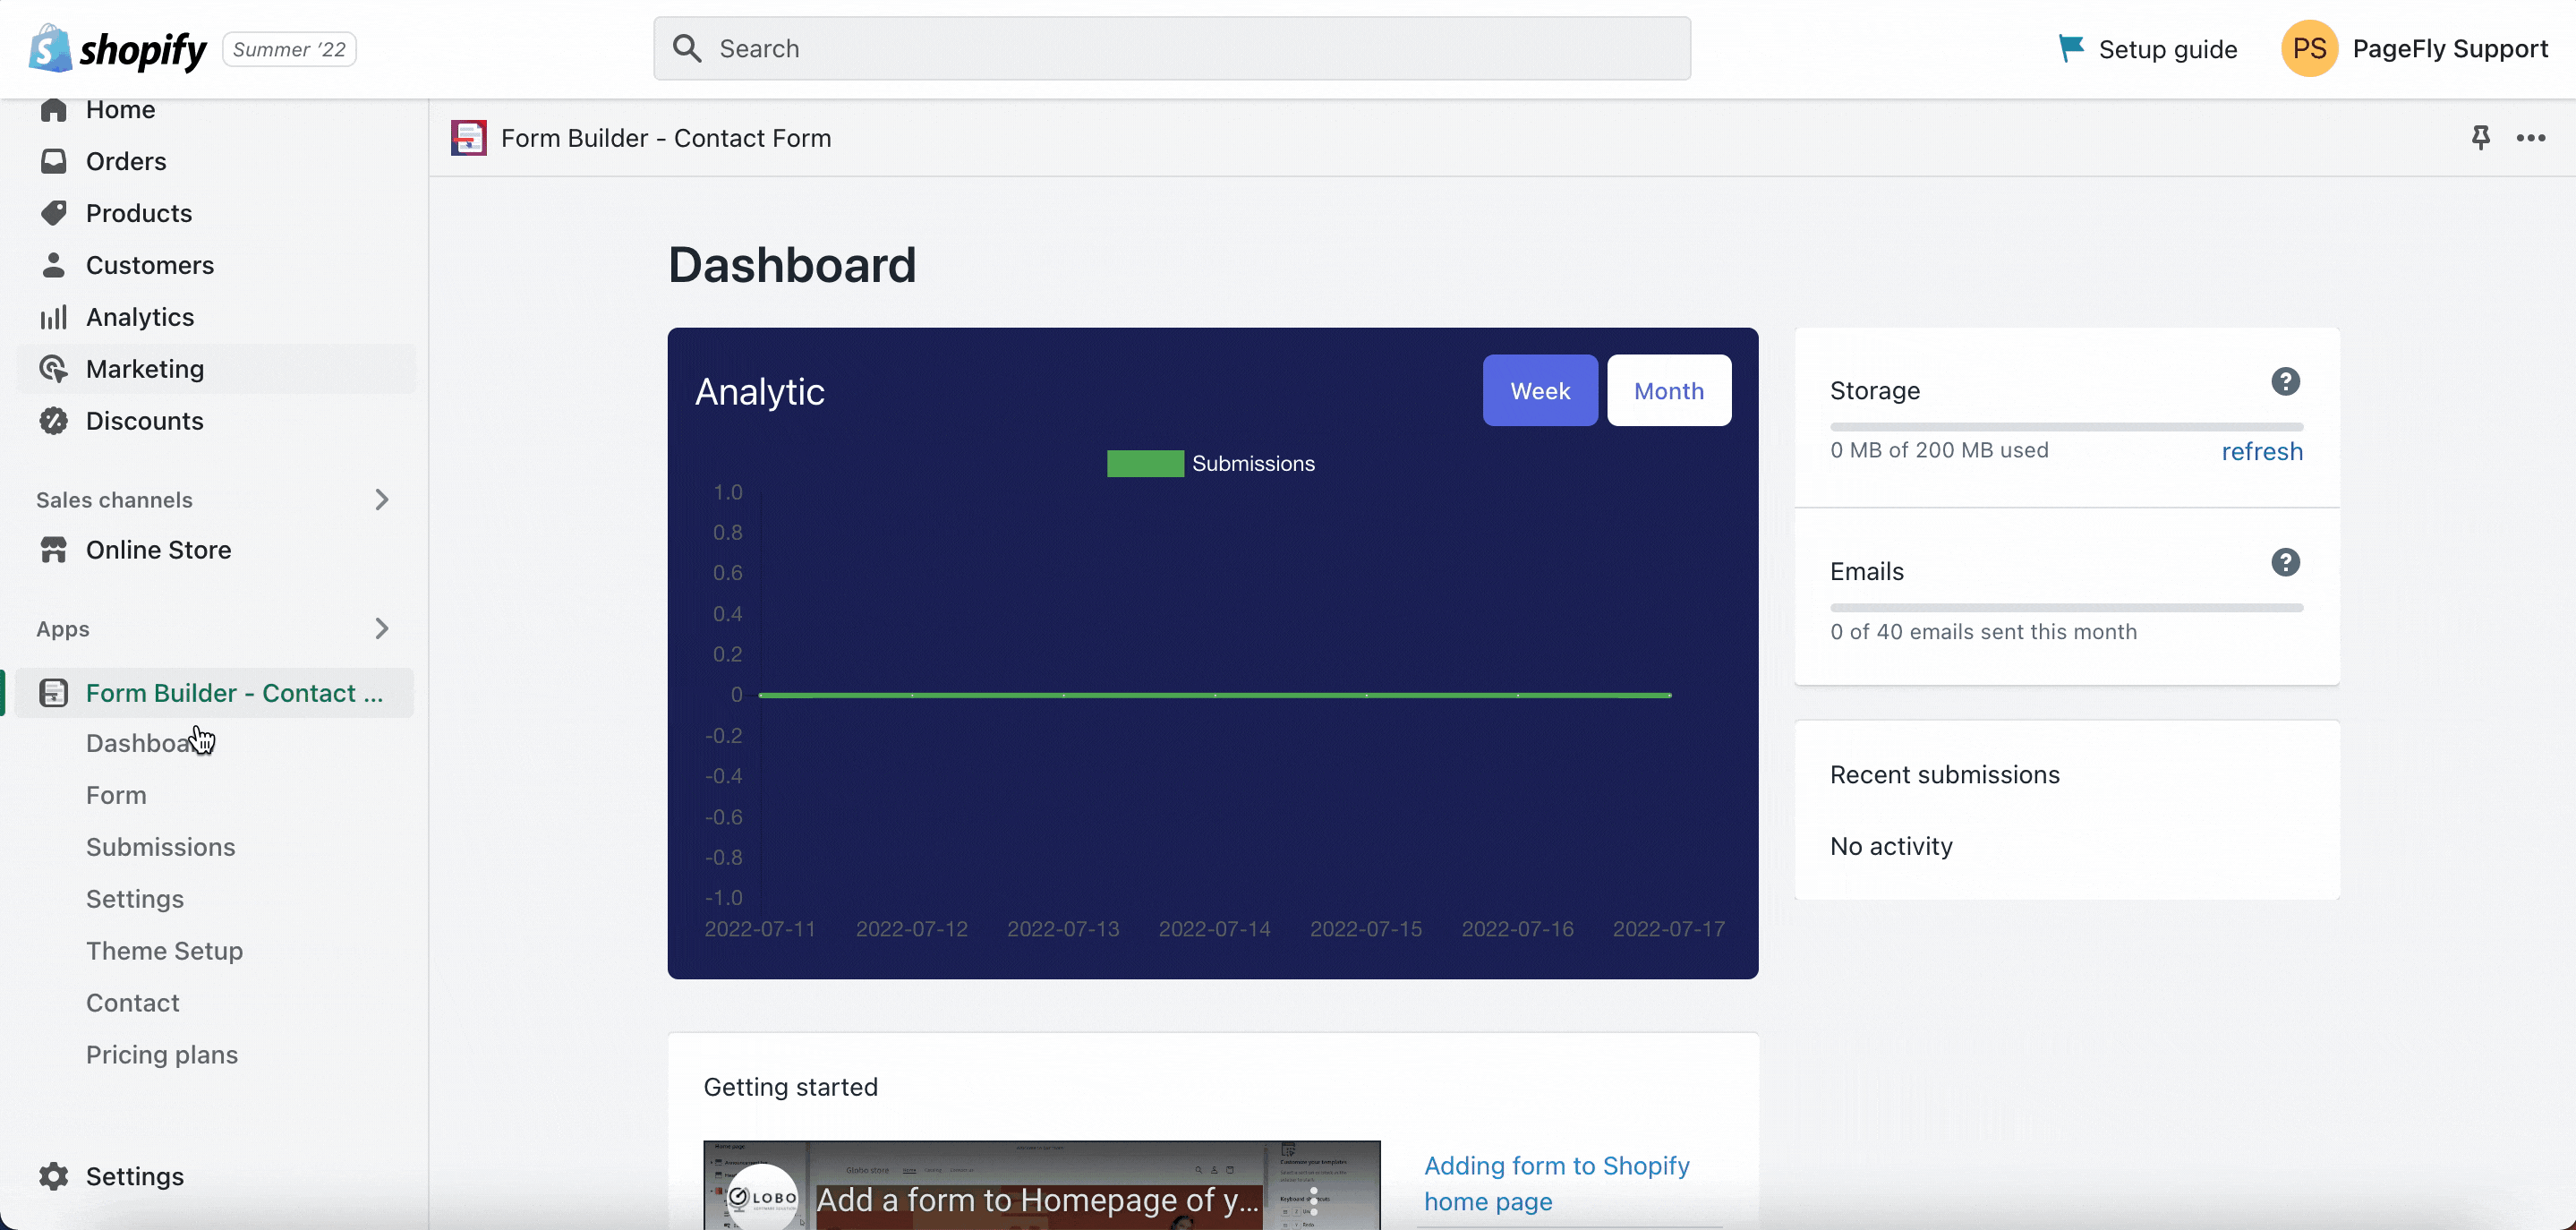Click the Storage help question icon
The width and height of the screenshot is (2576, 1230).
(2285, 381)
